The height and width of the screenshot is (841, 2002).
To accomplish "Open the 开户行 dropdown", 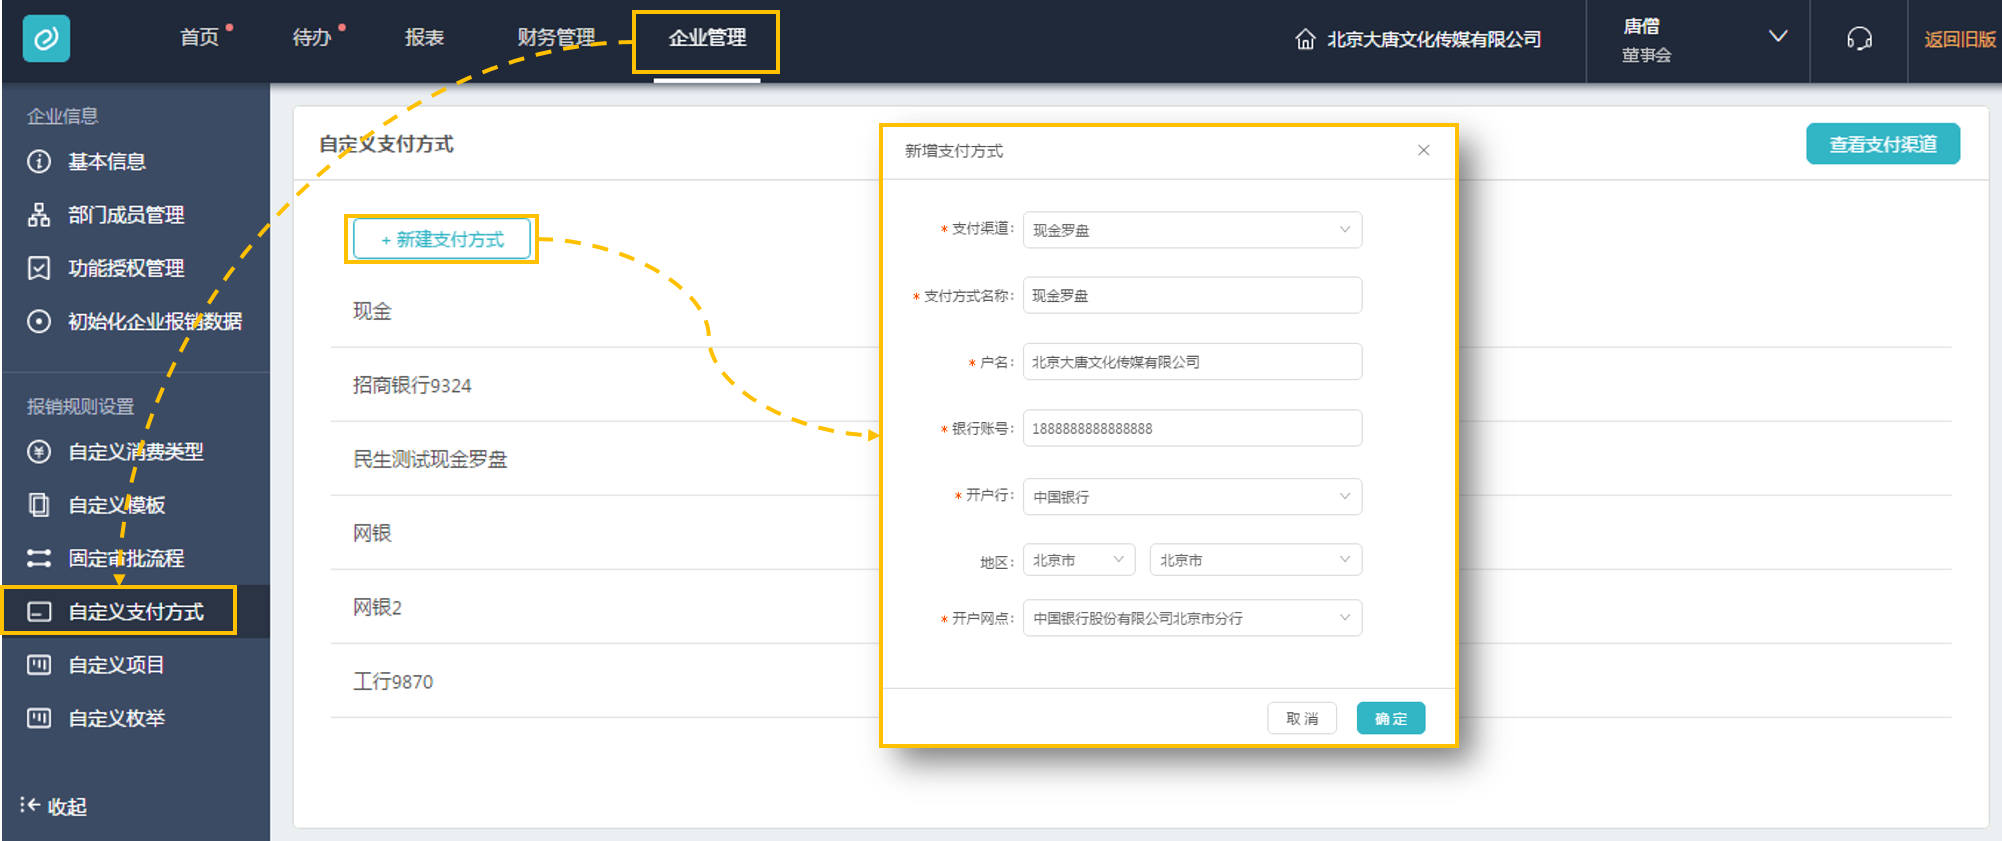I will tap(1192, 496).
